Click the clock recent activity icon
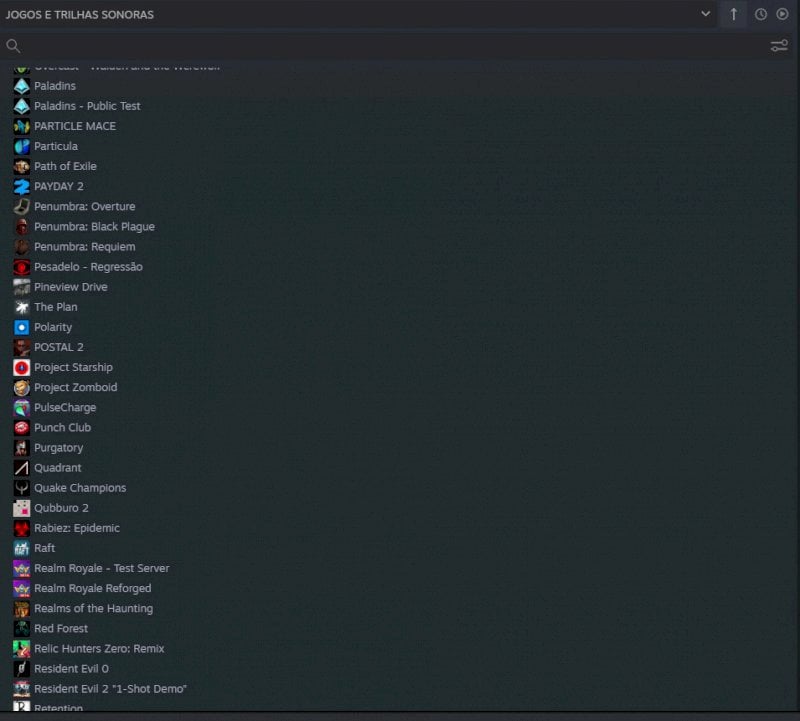Image resolution: width=800 pixels, height=721 pixels. (761, 14)
